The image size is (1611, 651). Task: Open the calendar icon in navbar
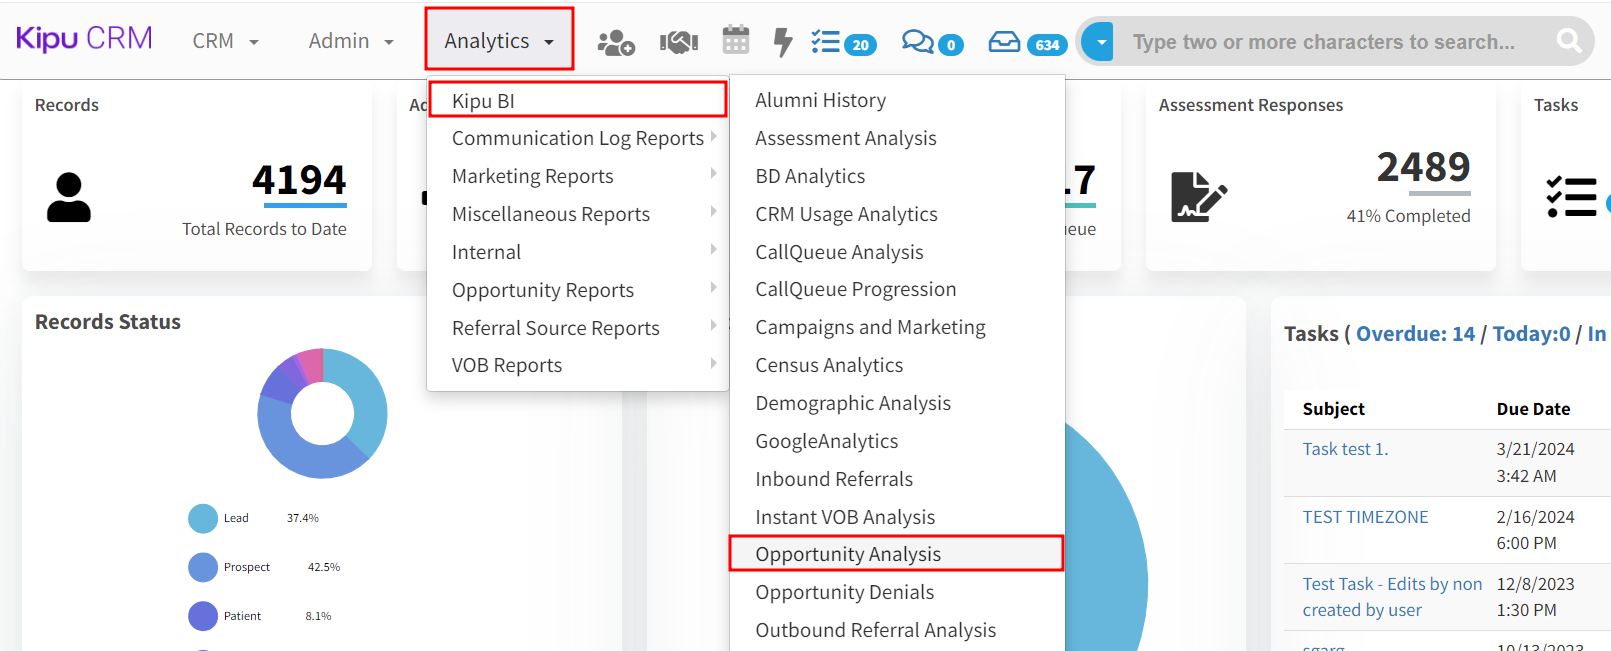[735, 41]
